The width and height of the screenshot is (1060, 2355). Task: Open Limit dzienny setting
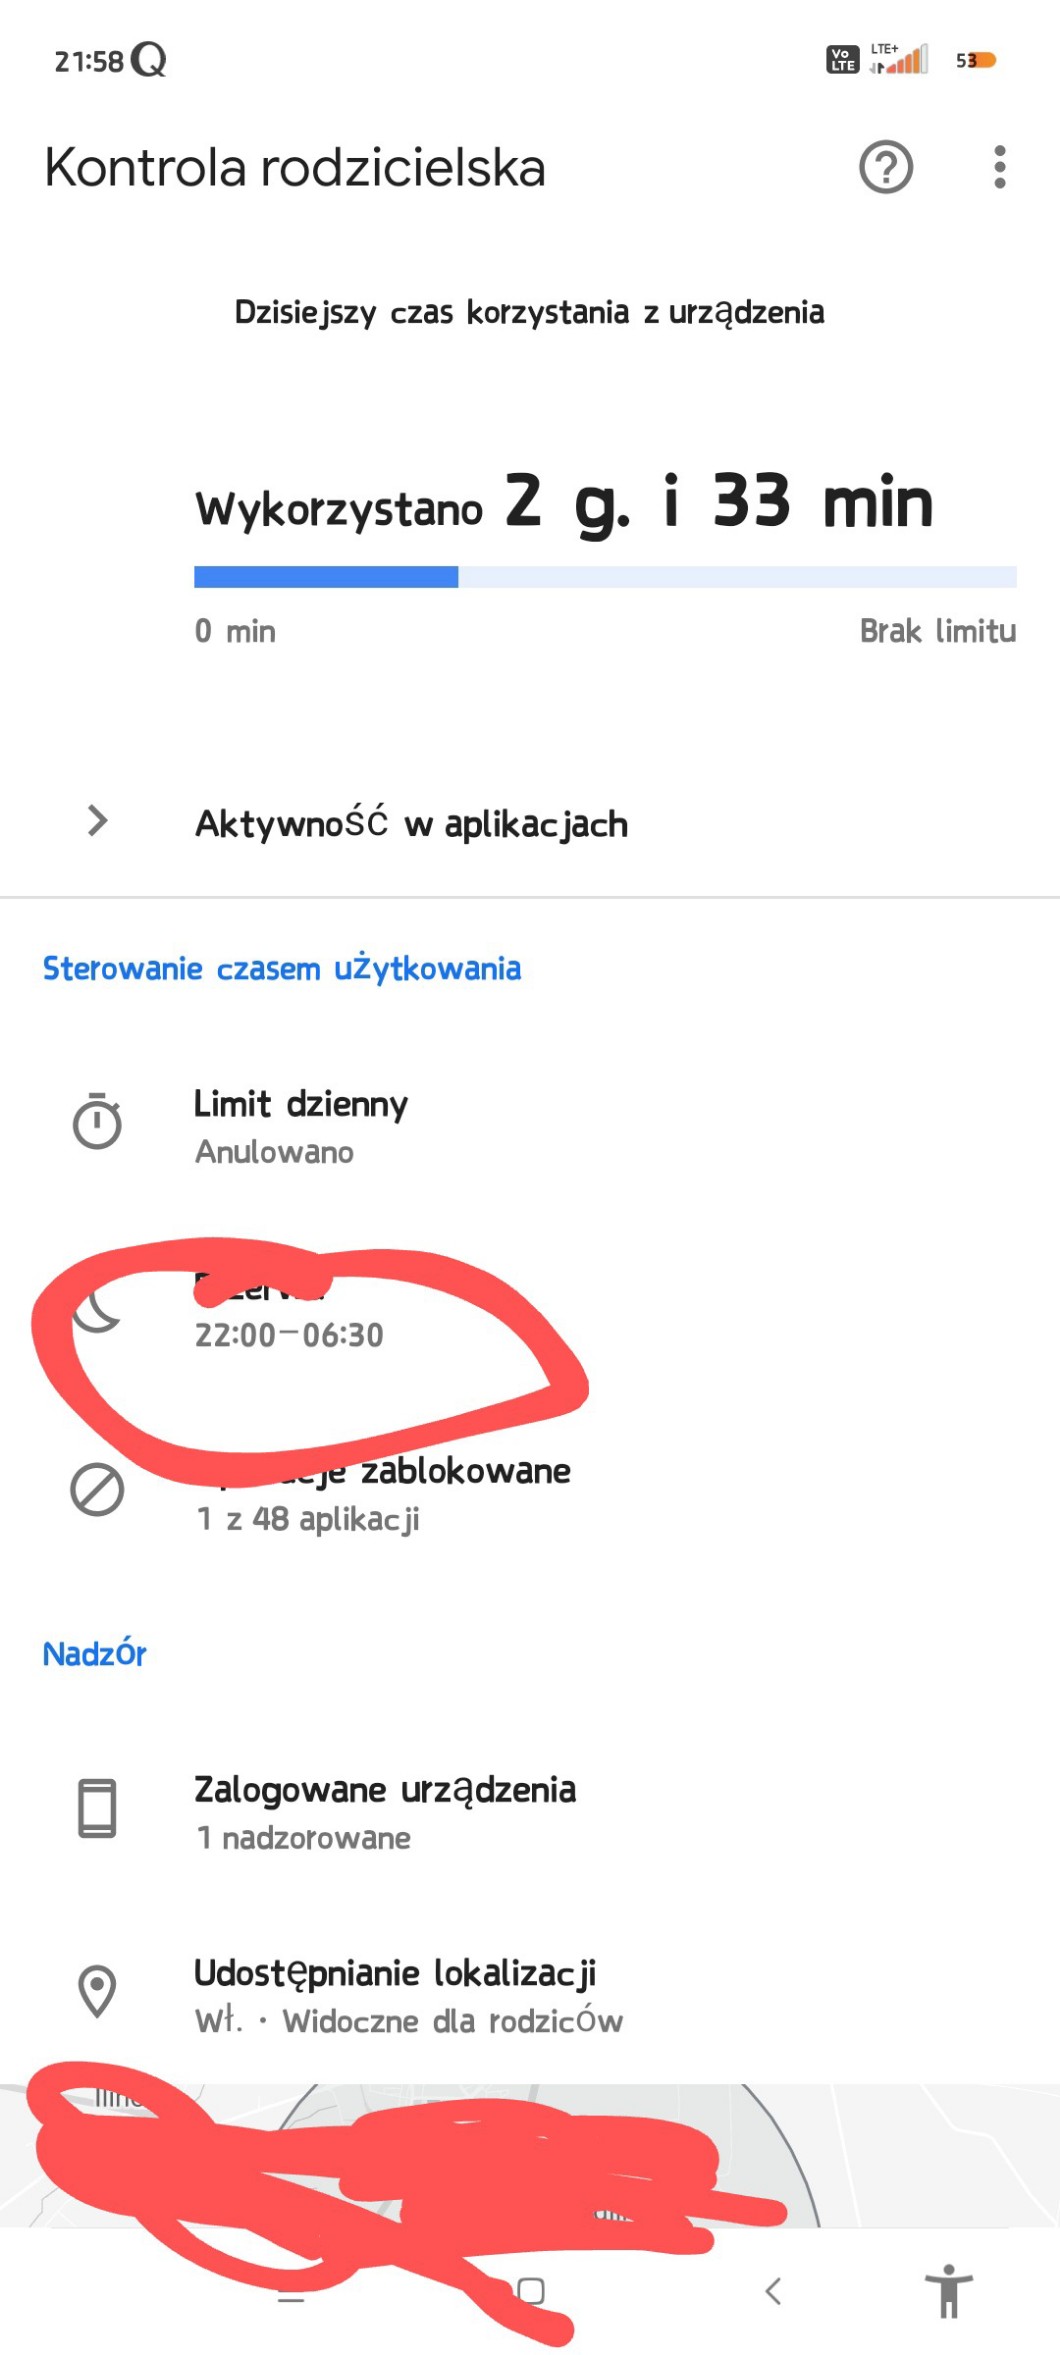point(301,1126)
